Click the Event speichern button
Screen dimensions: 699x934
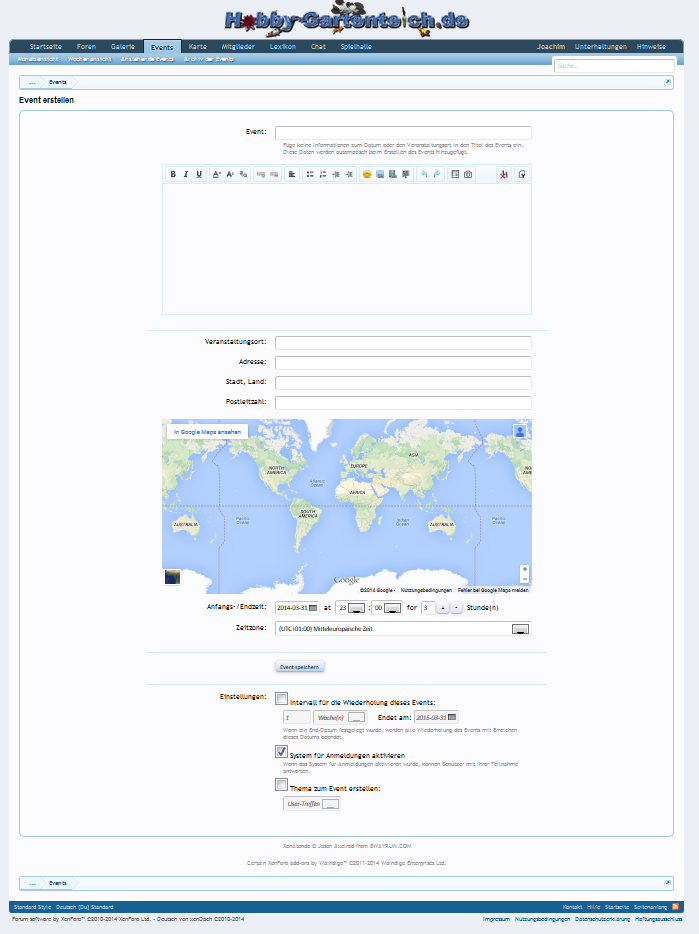point(300,667)
